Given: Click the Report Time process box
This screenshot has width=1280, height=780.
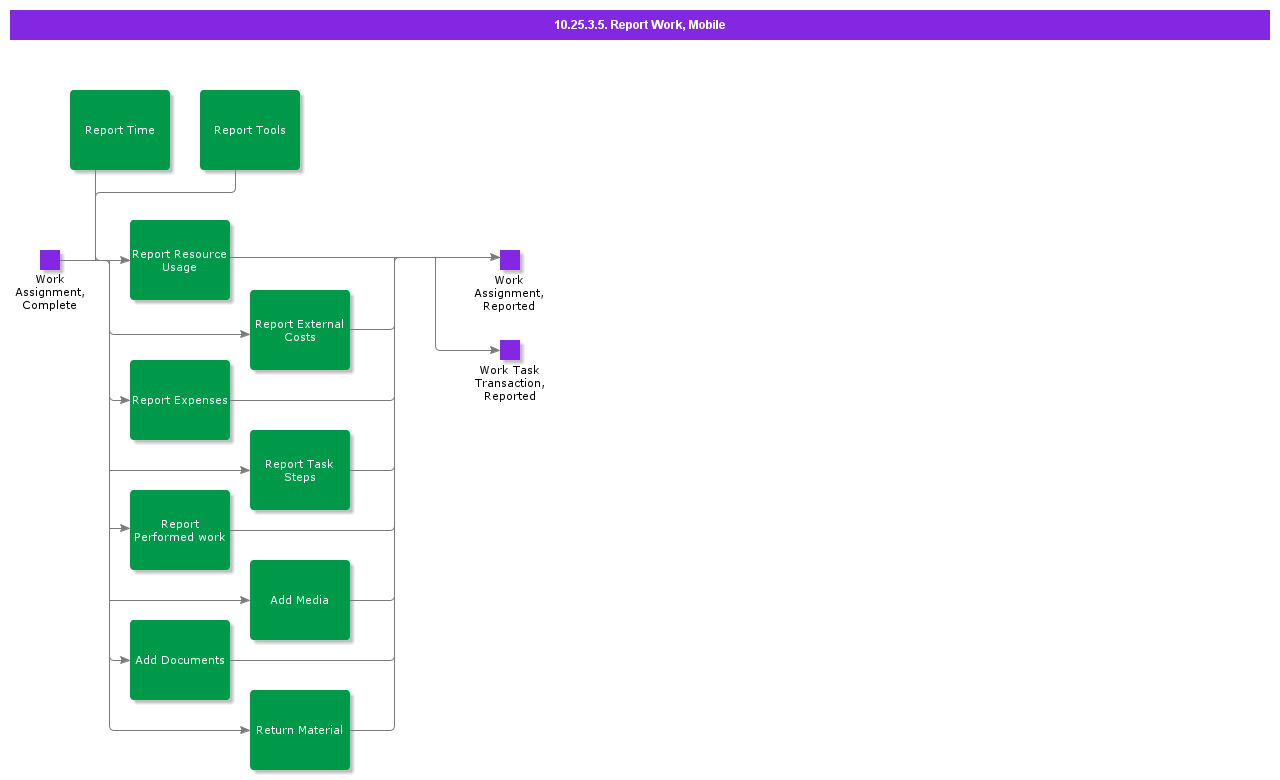Looking at the screenshot, I should click(120, 130).
